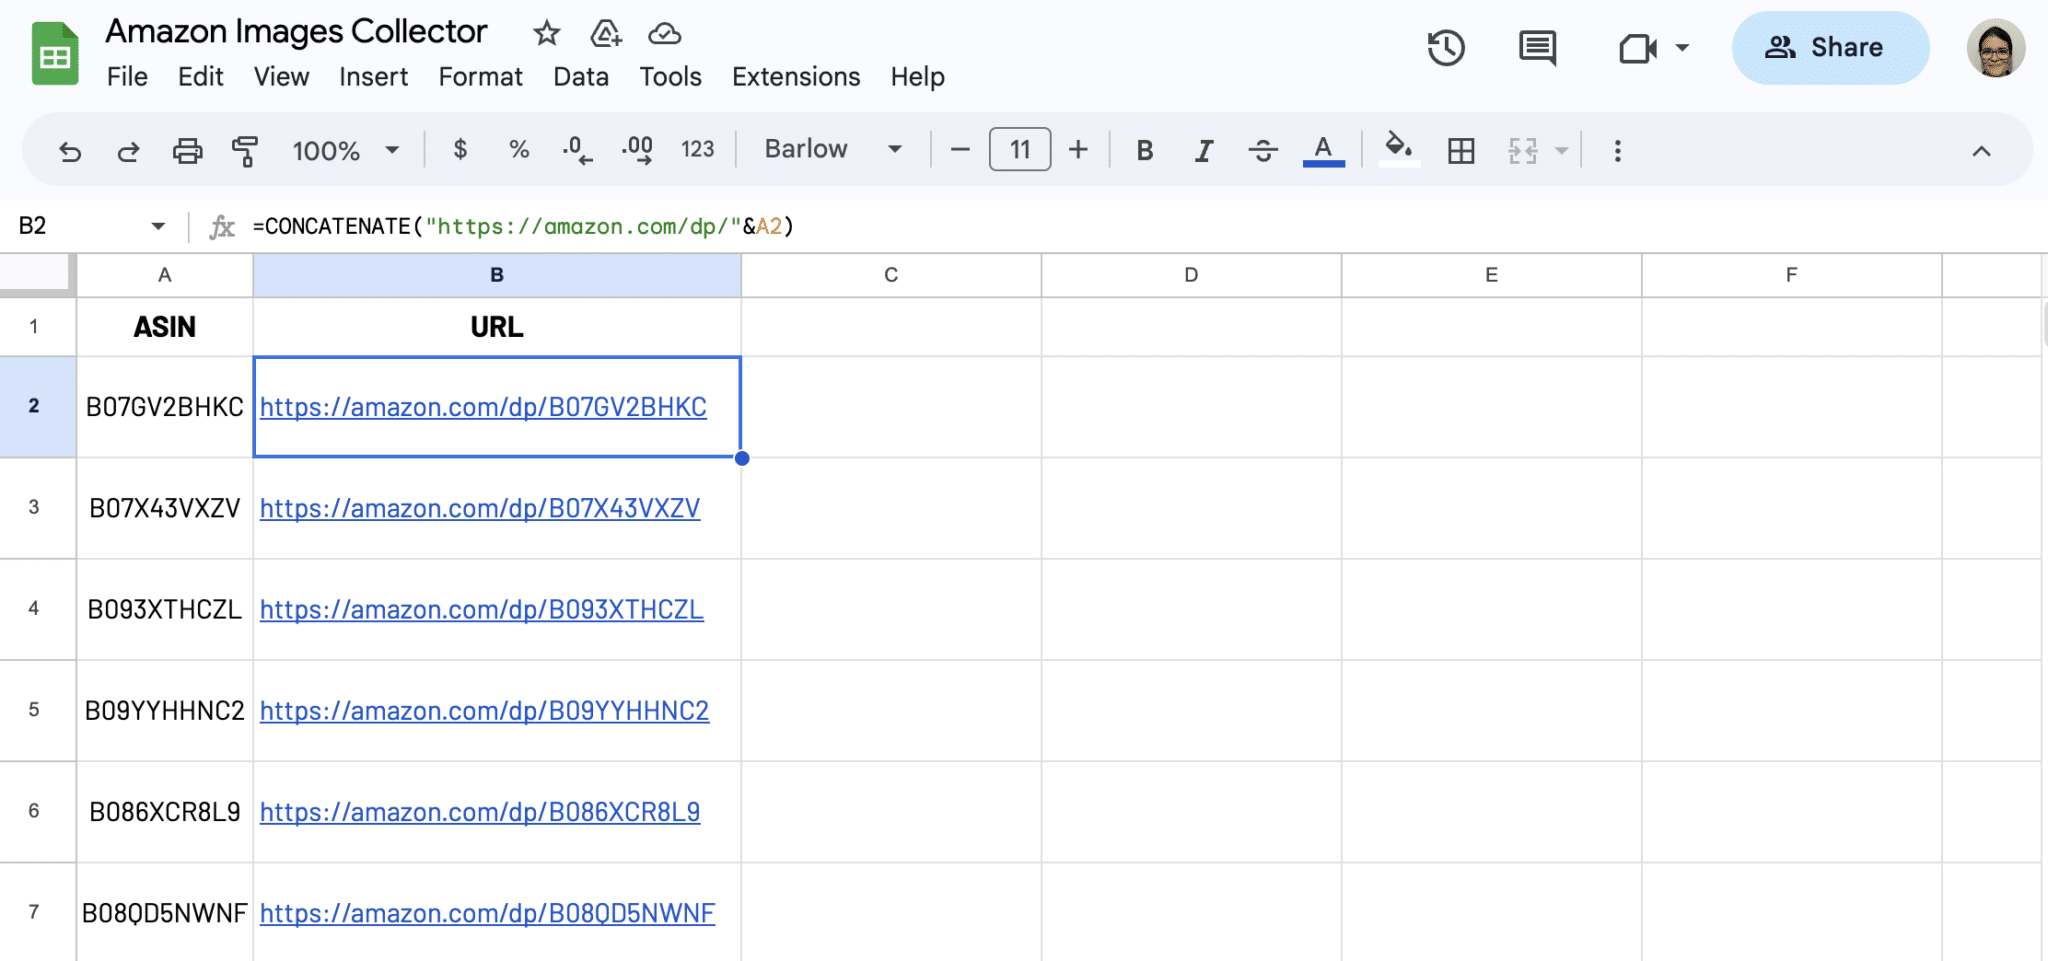Click the increase decimal places icon

click(x=637, y=151)
